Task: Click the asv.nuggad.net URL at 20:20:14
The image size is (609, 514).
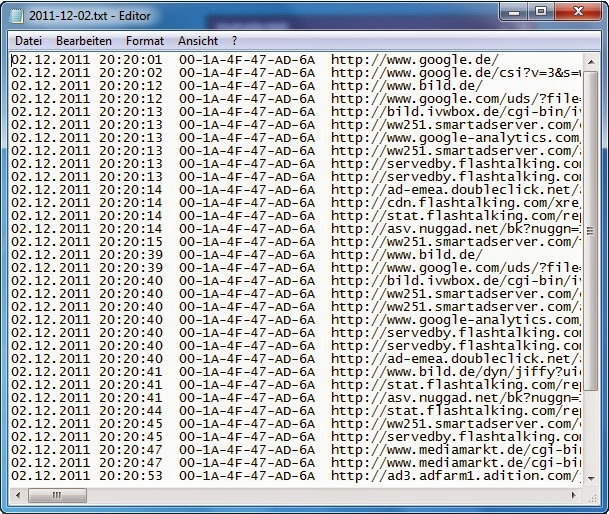Action: coord(456,229)
